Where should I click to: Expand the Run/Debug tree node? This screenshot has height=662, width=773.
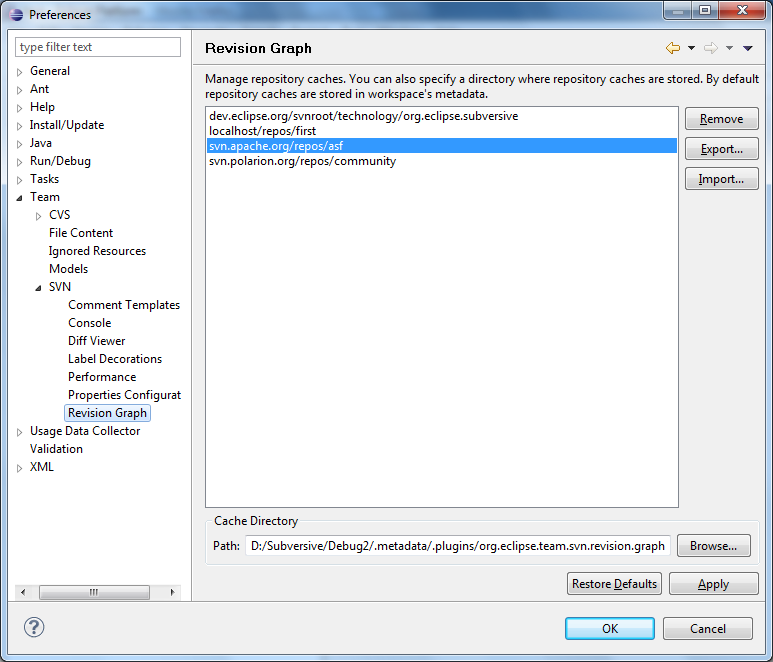(20, 162)
